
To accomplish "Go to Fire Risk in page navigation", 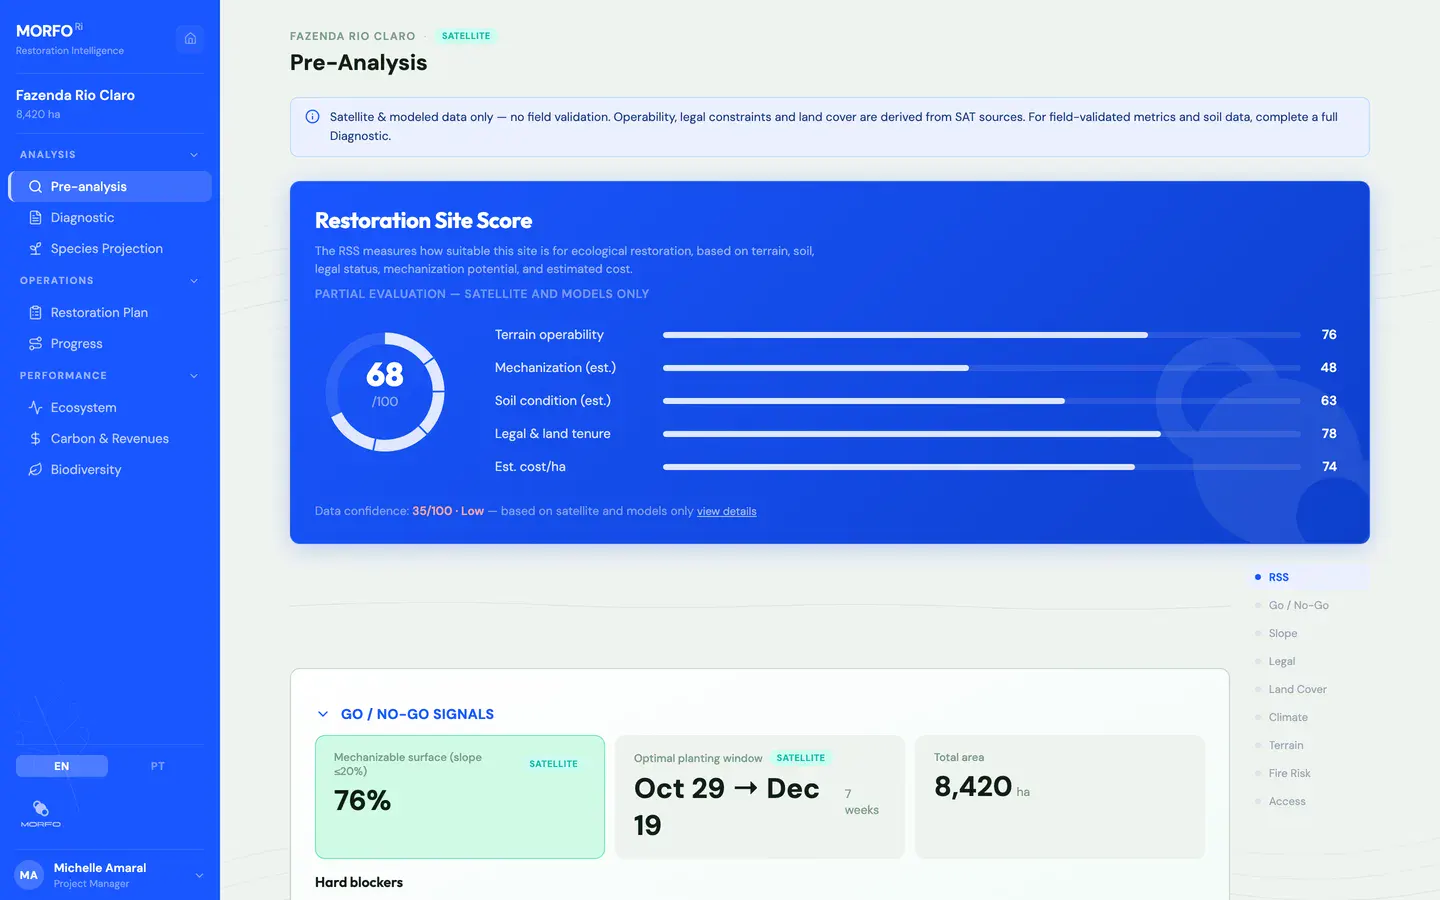I will (x=1289, y=773).
